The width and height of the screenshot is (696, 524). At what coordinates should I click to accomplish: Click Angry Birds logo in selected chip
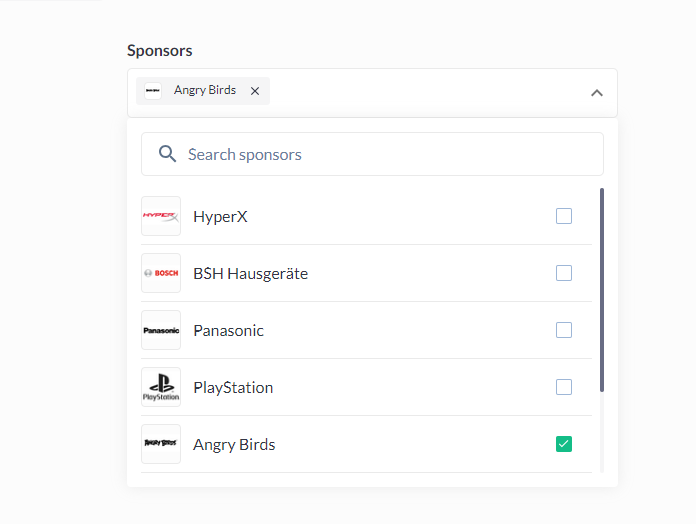click(x=153, y=91)
